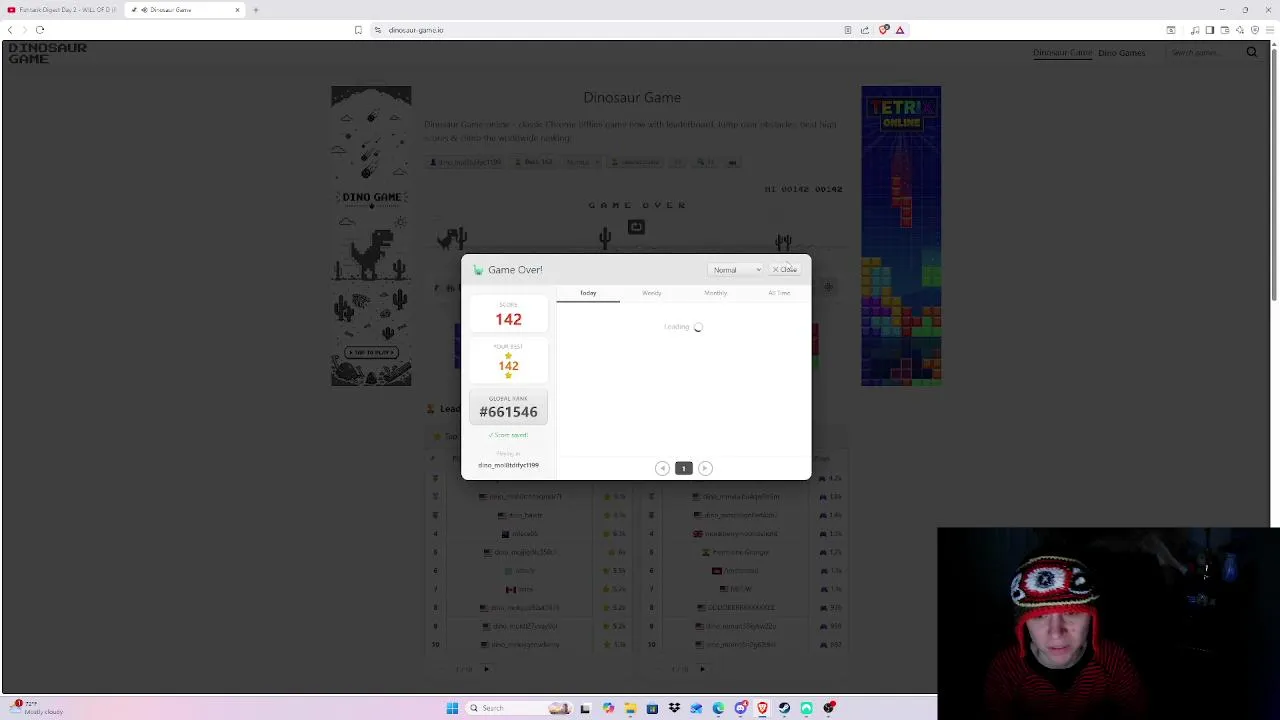This screenshot has width=1280, height=720.
Task: Click the Brave Shields icon
Action: 884,30
